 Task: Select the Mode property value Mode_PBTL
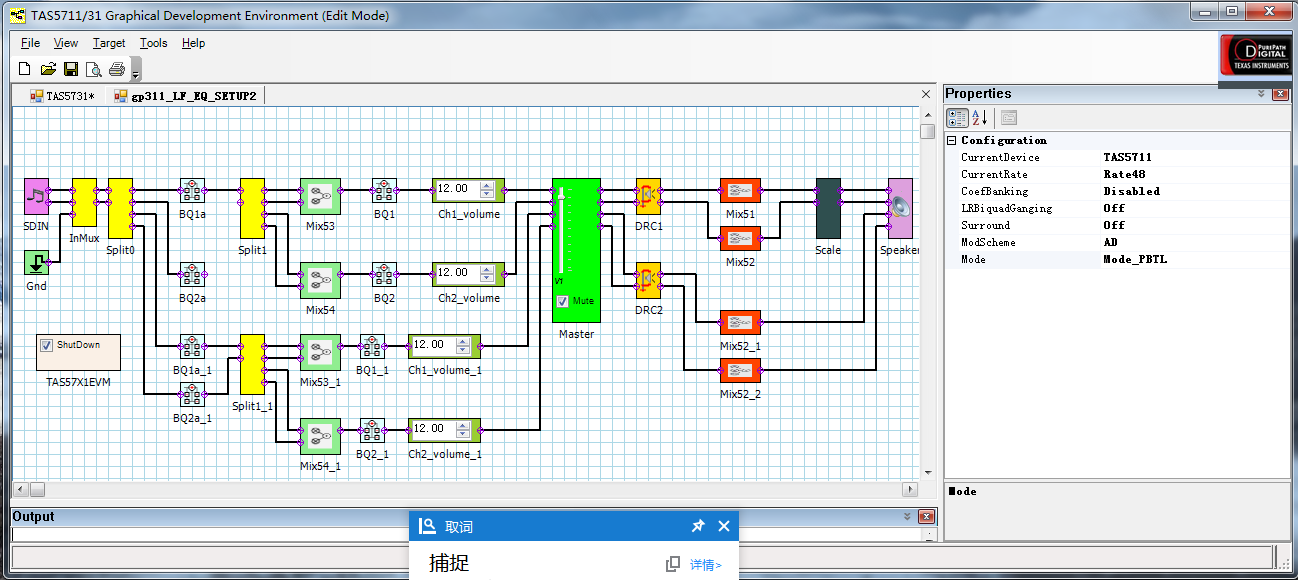1135,259
